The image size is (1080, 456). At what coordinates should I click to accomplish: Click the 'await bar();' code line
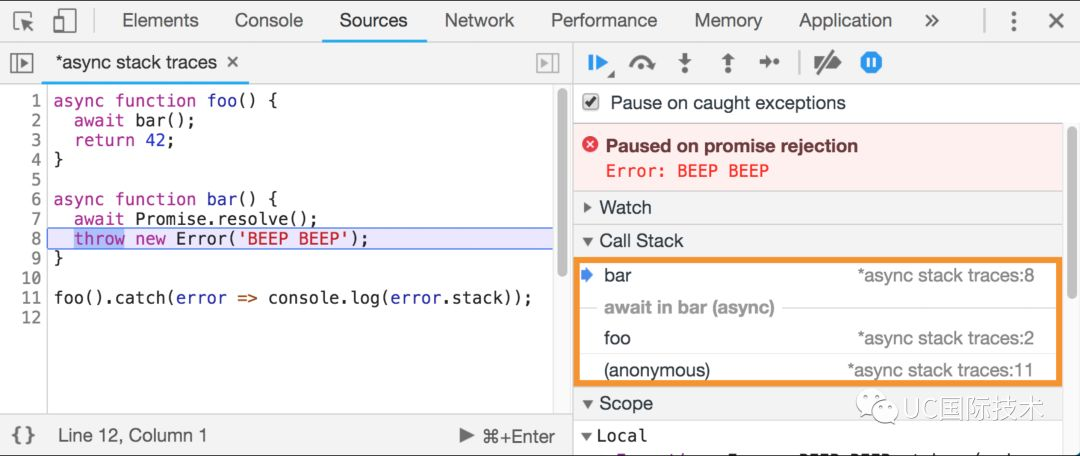[135, 121]
